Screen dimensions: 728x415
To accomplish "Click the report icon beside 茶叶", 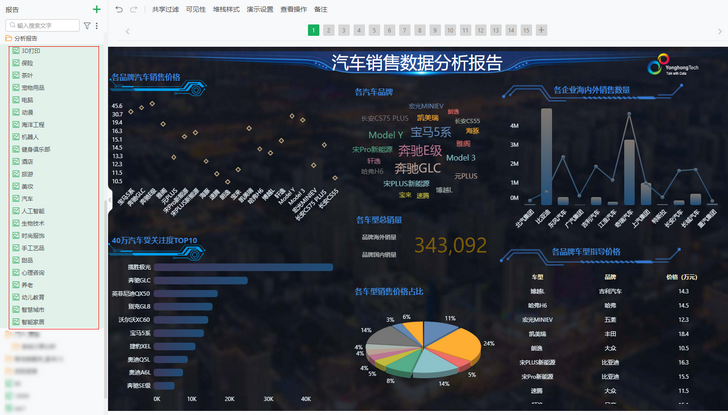I will click(16, 75).
